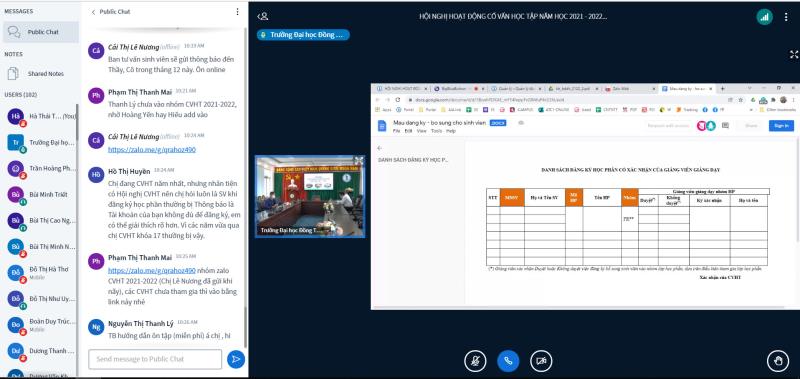Click the conference room webcam thumbnail
This screenshot has height=379, width=800.
point(310,196)
